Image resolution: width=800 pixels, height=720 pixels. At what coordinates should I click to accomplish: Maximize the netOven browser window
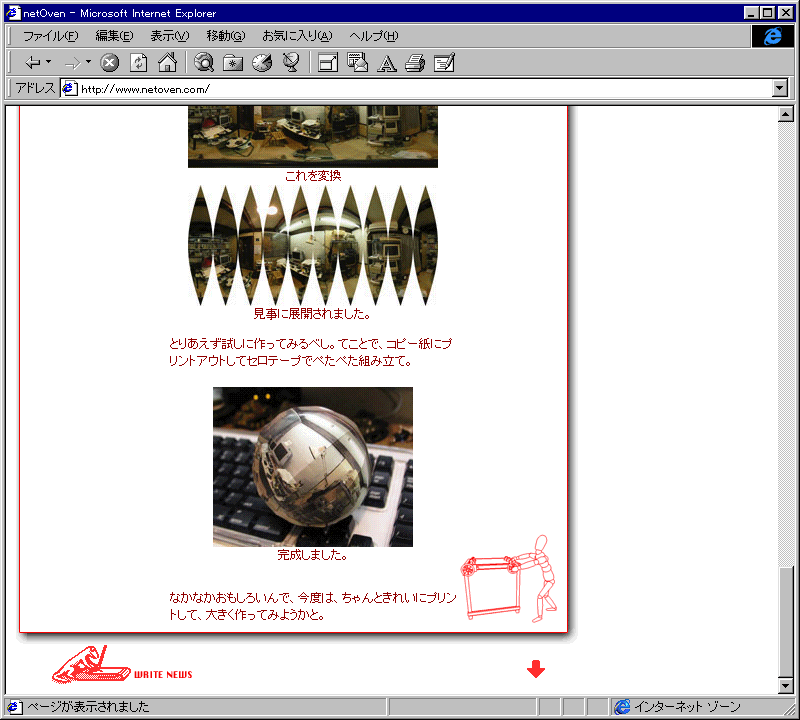(767, 13)
